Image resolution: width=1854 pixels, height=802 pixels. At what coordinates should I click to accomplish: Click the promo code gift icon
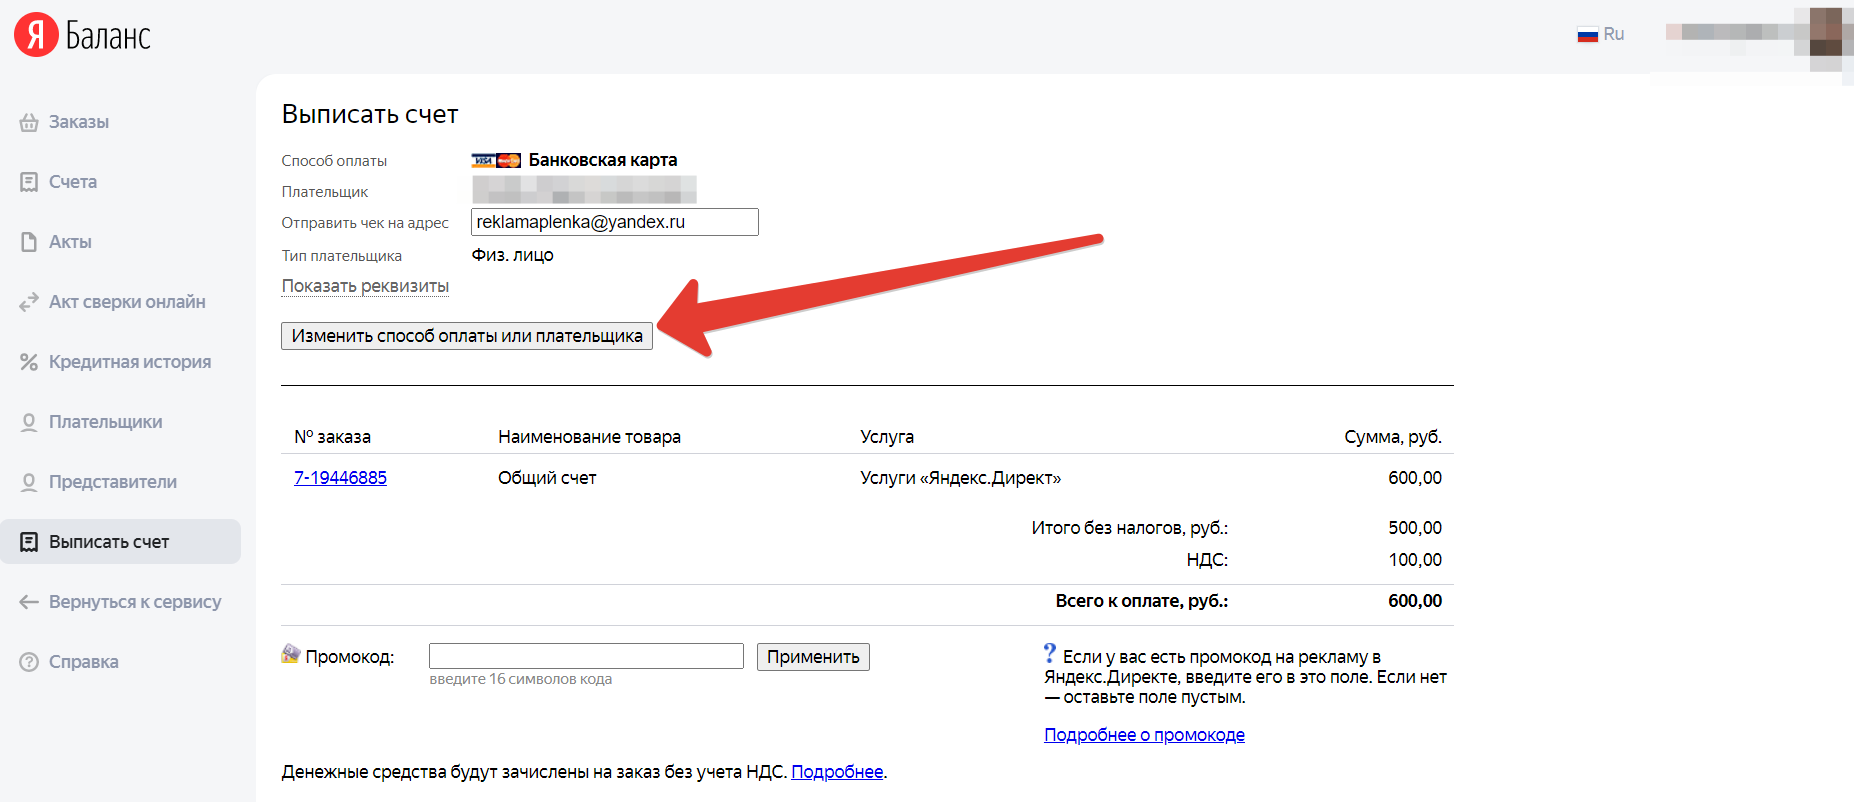(x=291, y=654)
